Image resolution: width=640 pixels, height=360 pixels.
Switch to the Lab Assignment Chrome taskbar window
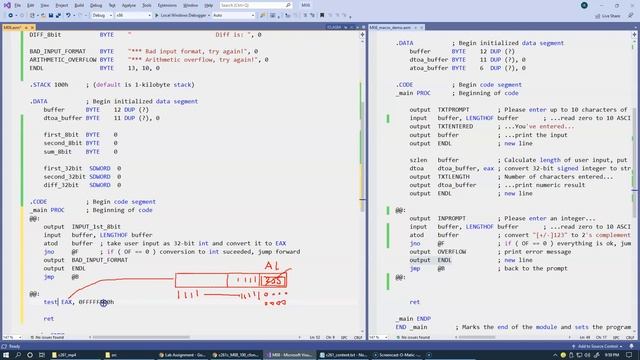(x=183, y=355)
